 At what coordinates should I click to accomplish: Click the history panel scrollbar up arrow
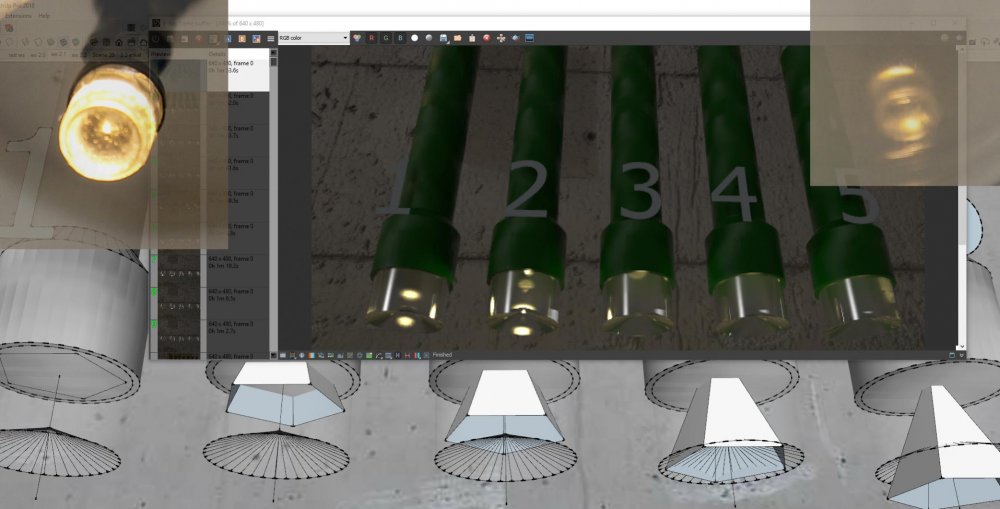coord(275,54)
